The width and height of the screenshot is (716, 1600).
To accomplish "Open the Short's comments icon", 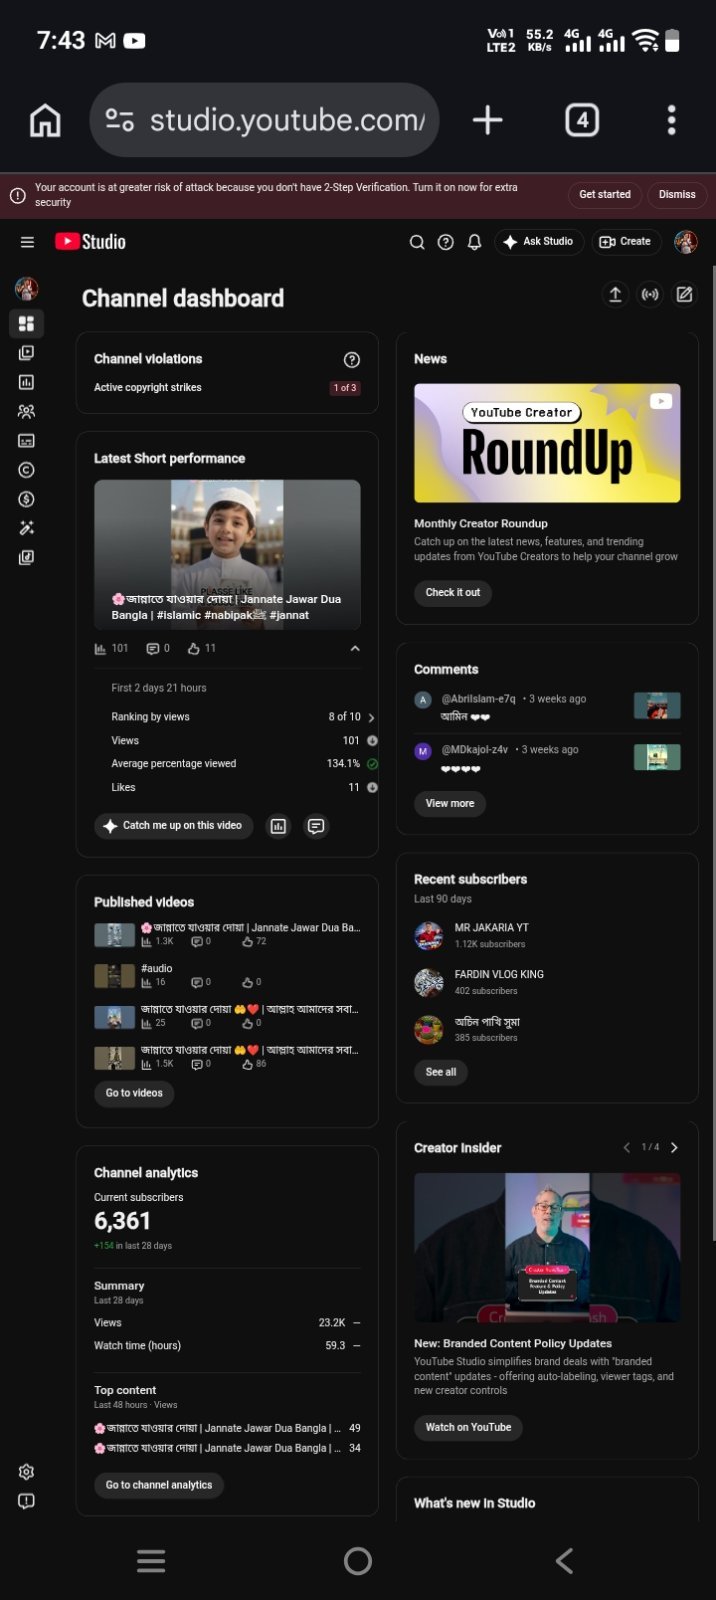I will point(316,826).
